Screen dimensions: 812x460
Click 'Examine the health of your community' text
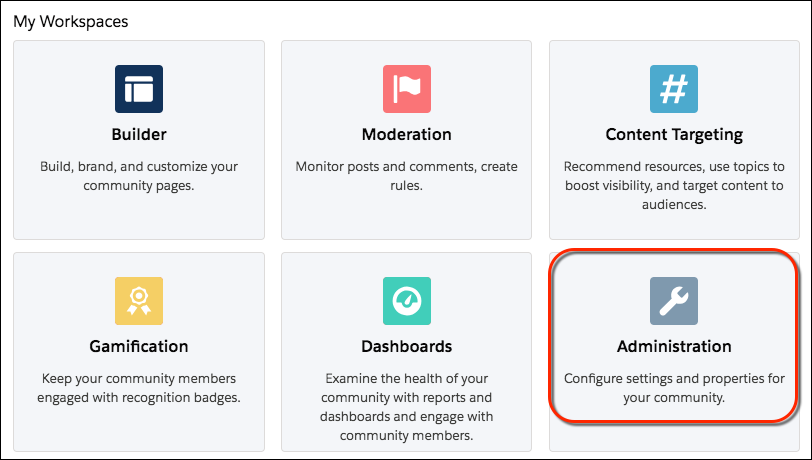click(407, 407)
